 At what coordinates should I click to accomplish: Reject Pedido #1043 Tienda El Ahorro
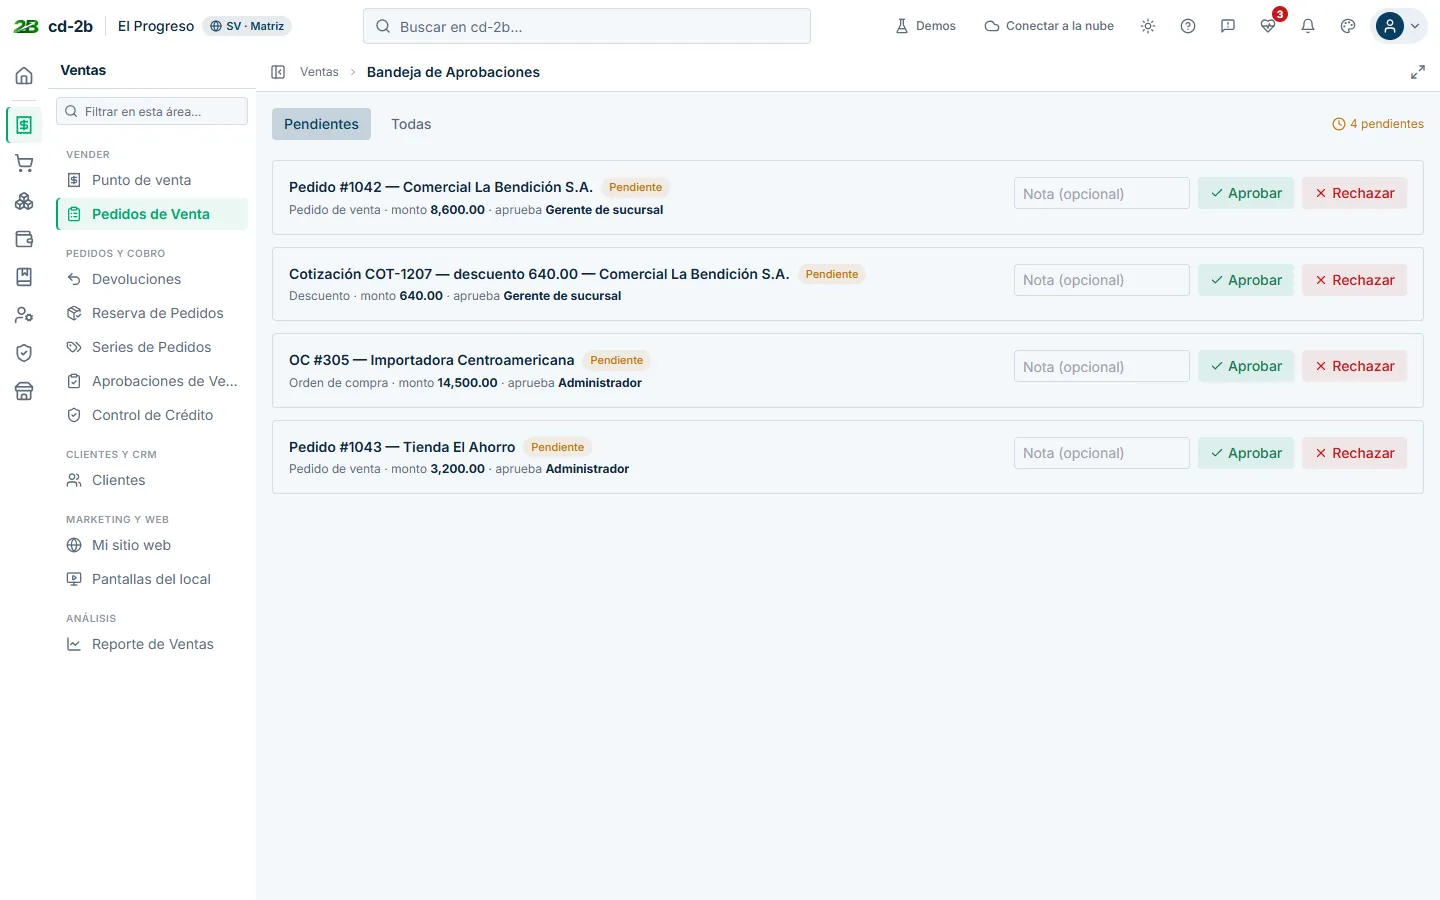point(1355,453)
